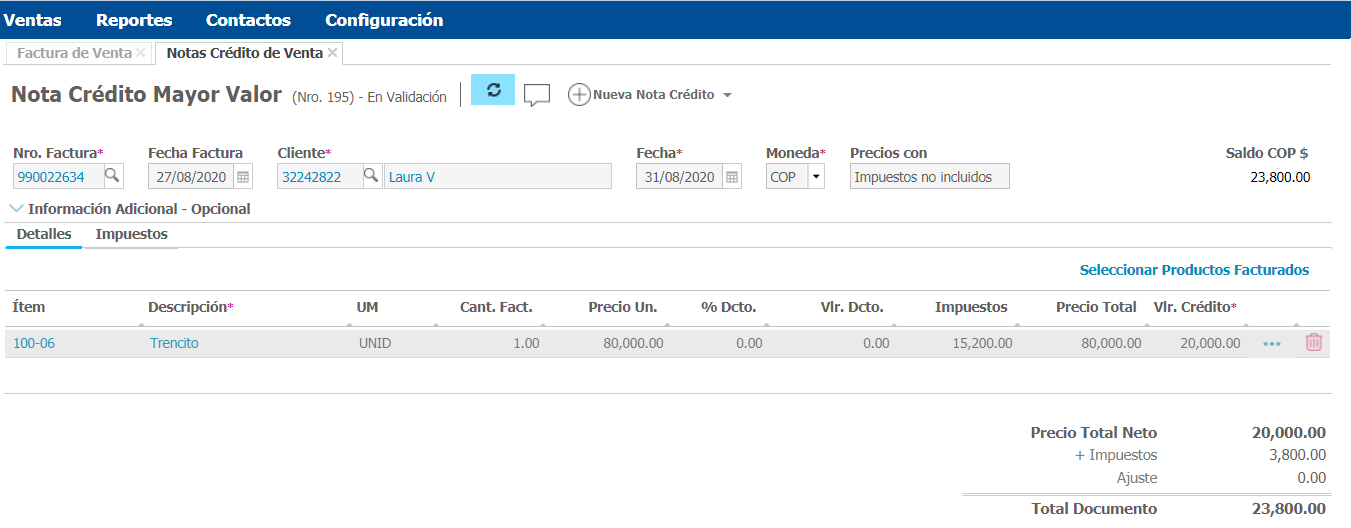Close the Notas Crédito de Venta tab

point(333,52)
